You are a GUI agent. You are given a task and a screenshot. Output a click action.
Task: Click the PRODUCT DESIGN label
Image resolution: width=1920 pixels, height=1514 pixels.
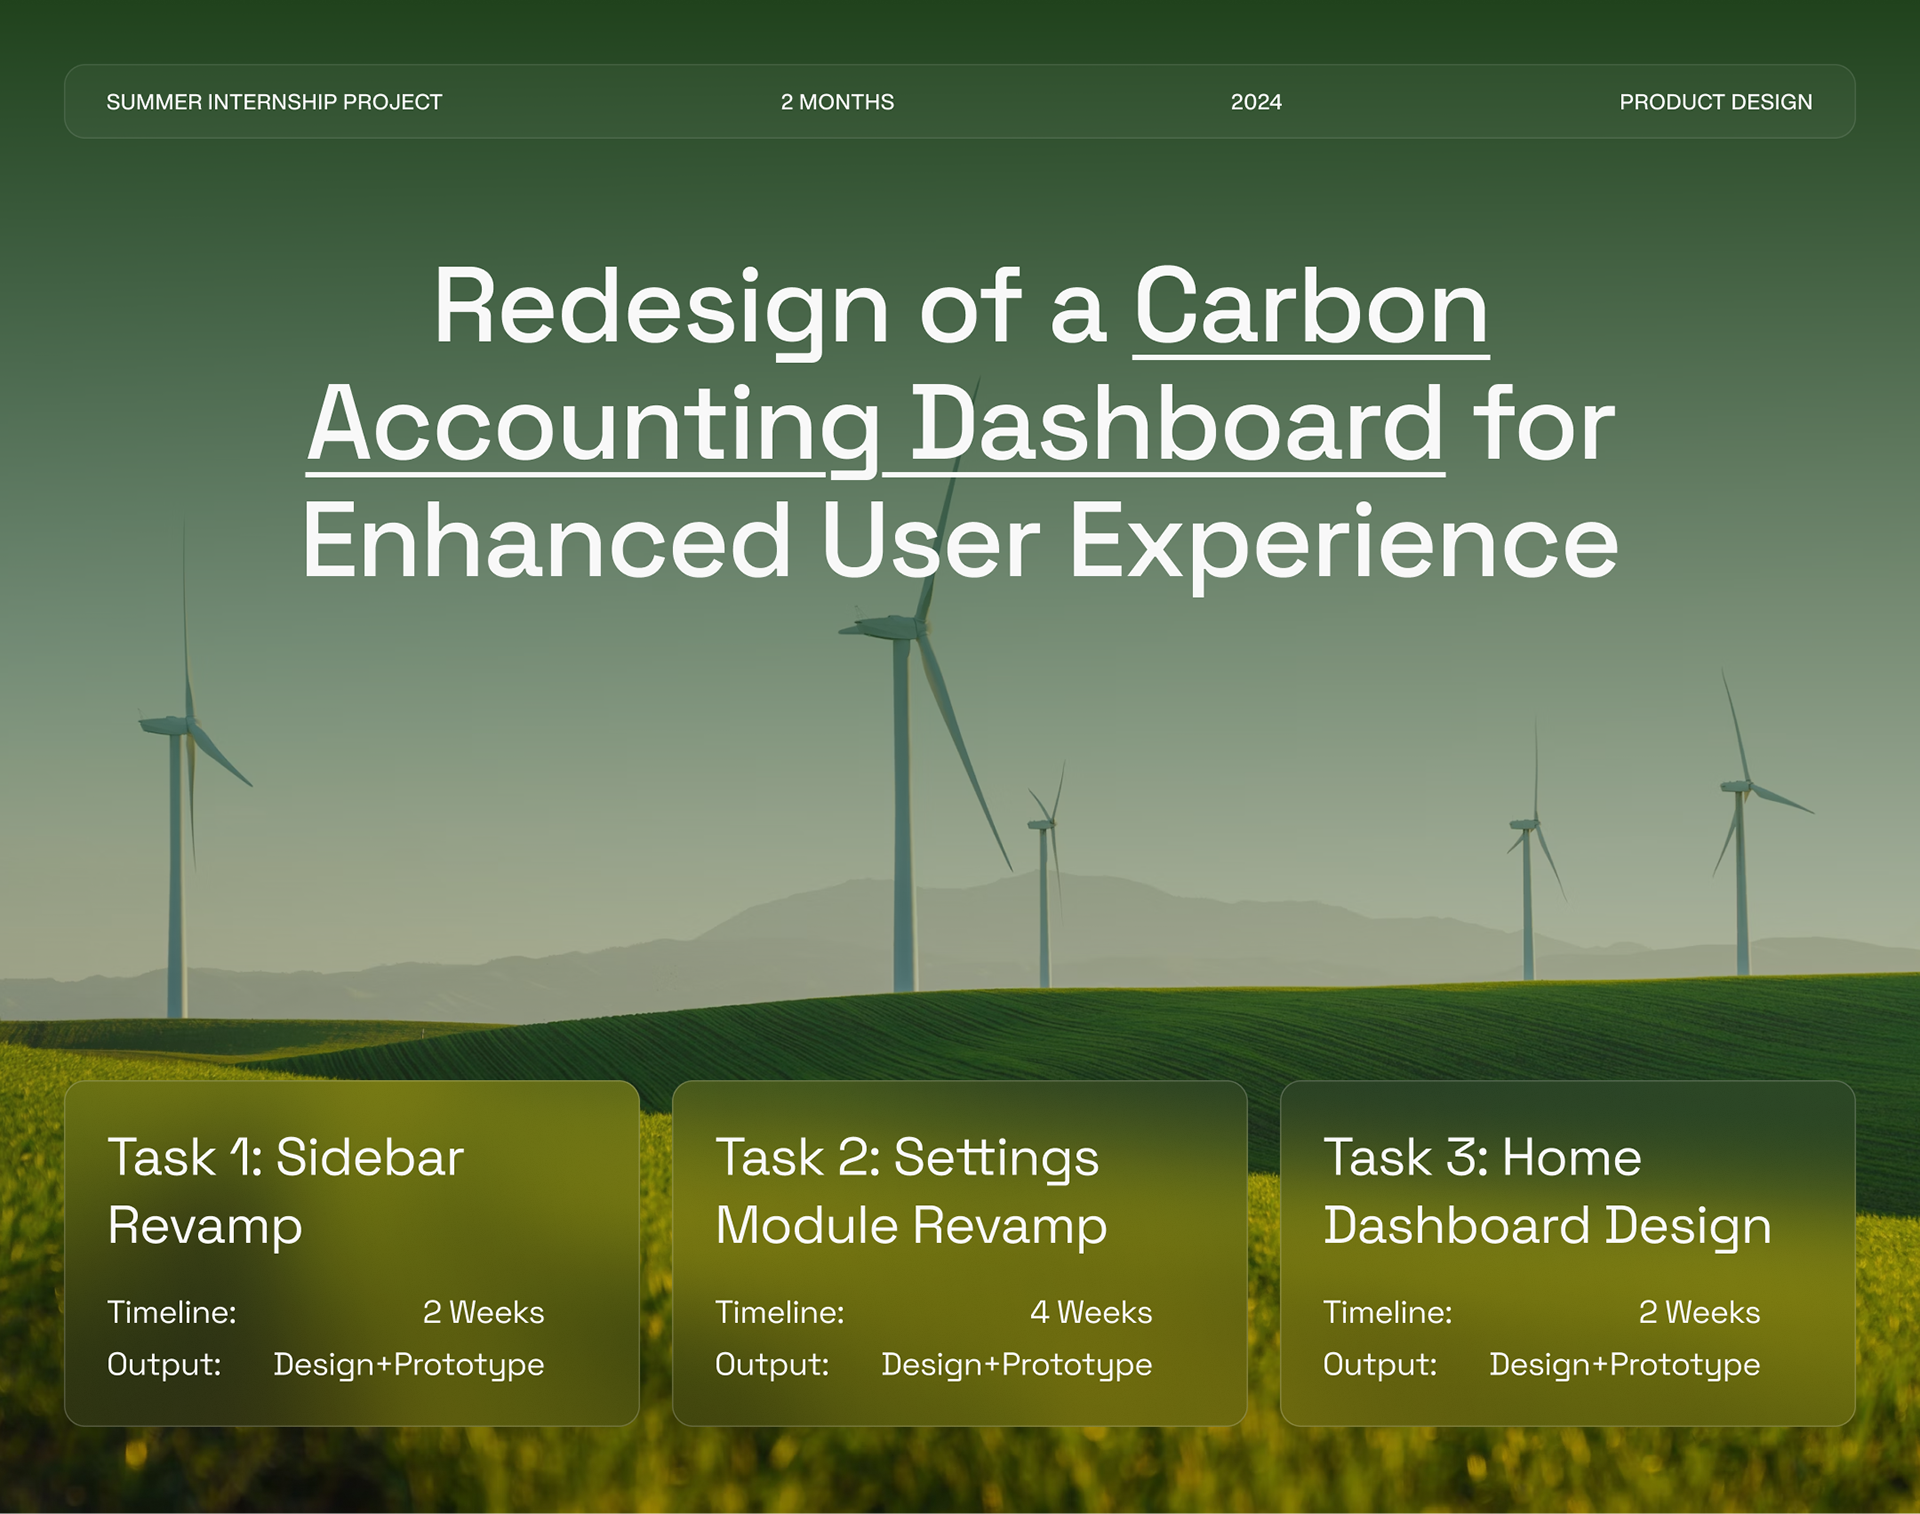click(1715, 102)
